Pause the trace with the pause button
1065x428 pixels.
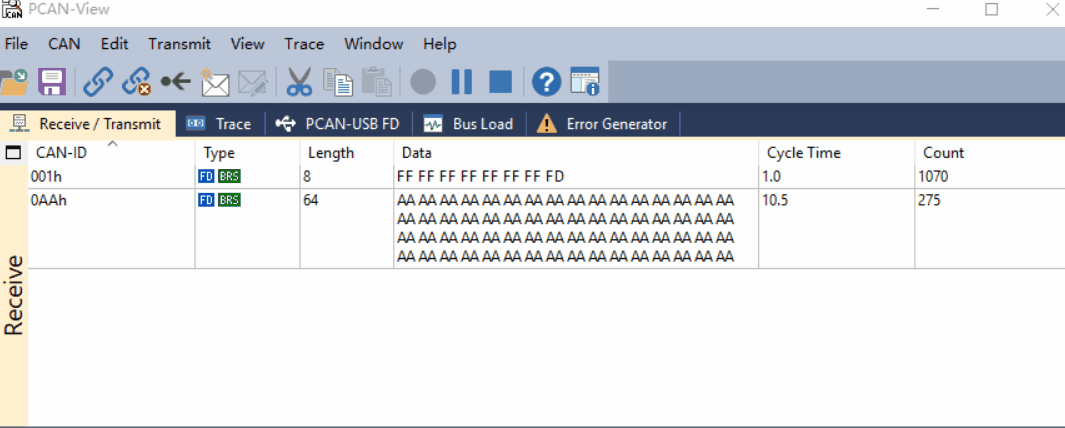[461, 82]
